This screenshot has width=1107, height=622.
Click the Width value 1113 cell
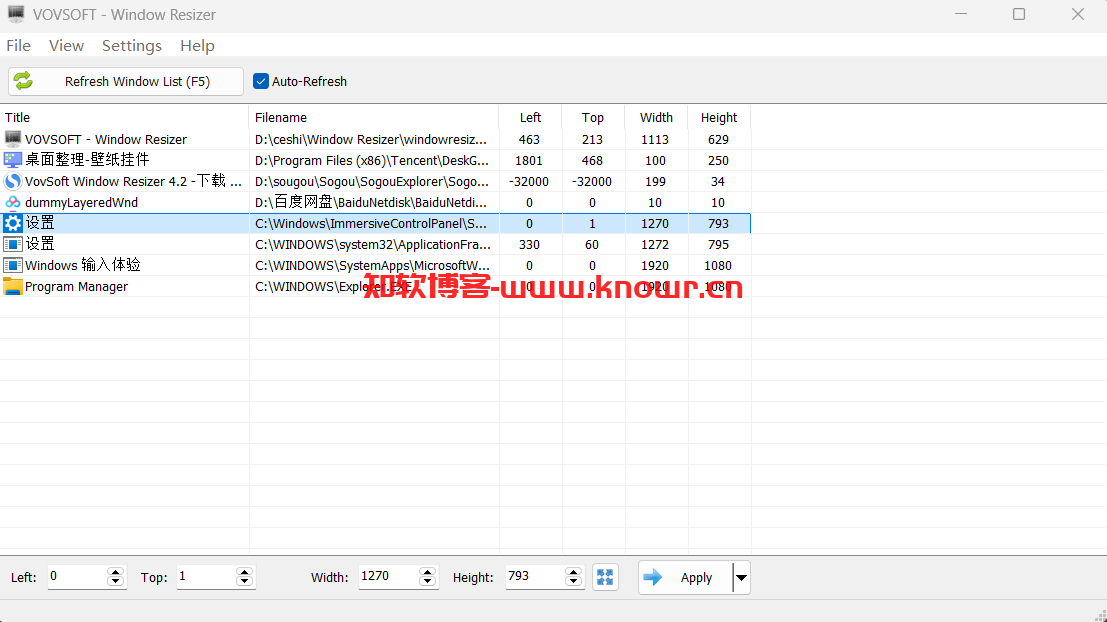pyautogui.click(x=655, y=139)
